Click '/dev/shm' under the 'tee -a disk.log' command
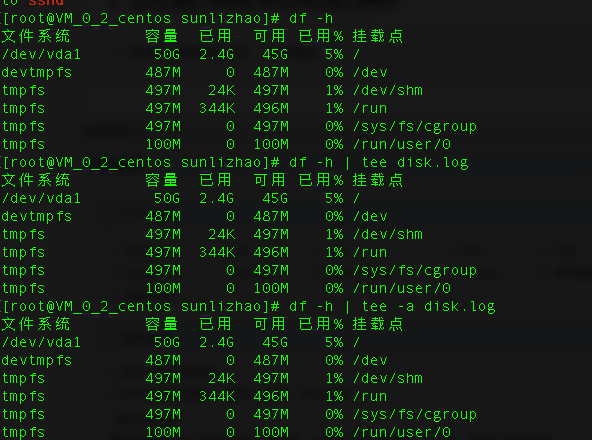 tap(388, 378)
